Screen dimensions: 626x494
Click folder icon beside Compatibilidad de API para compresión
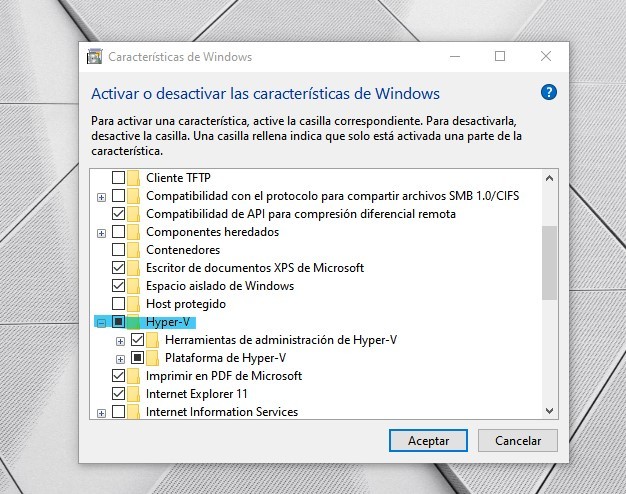(x=134, y=214)
